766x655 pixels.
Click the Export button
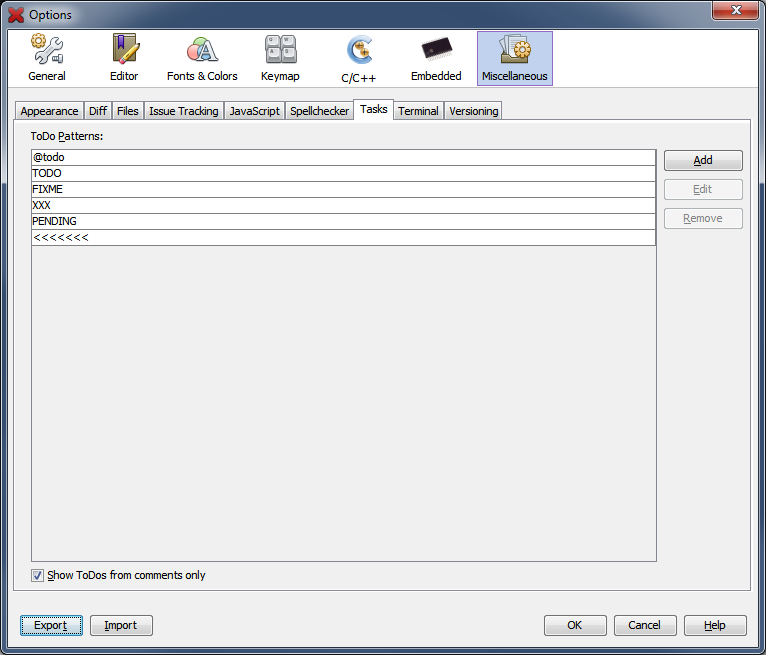pyautogui.click(x=51, y=625)
